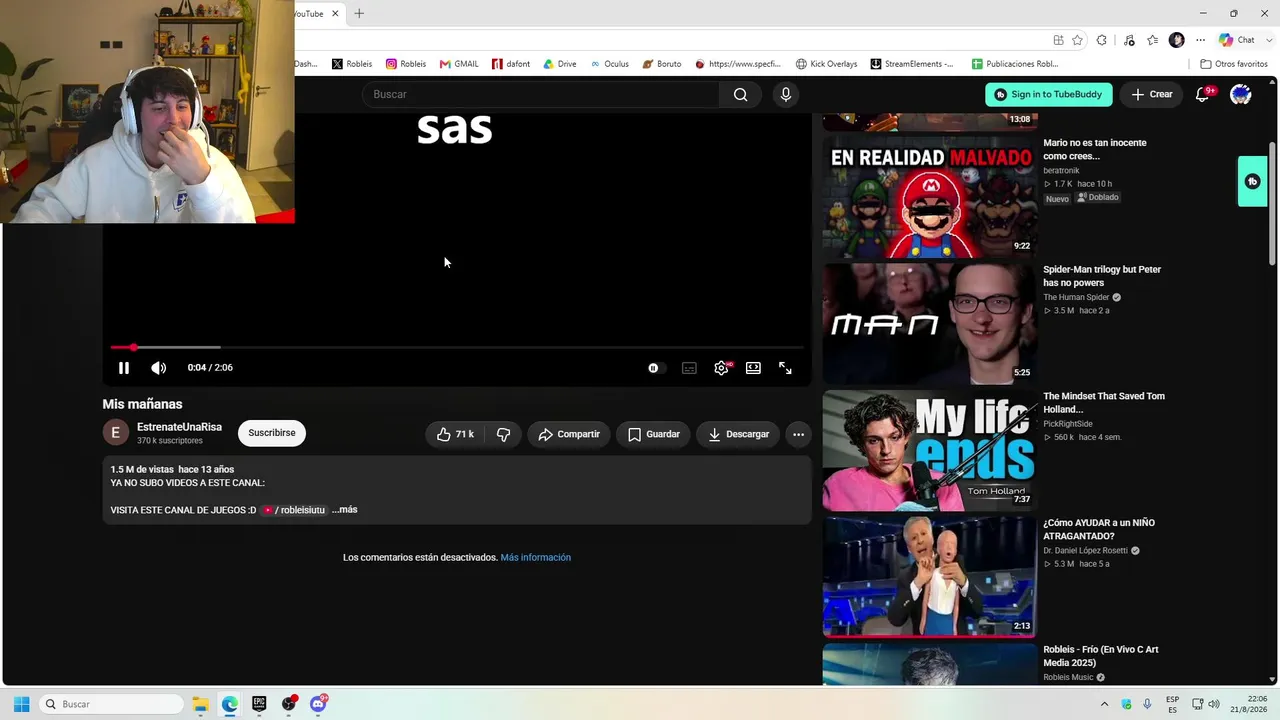Image resolution: width=1280 pixels, height=720 pixels.
Task: Open The Human Spider channel name
Action: [1076, 297]
